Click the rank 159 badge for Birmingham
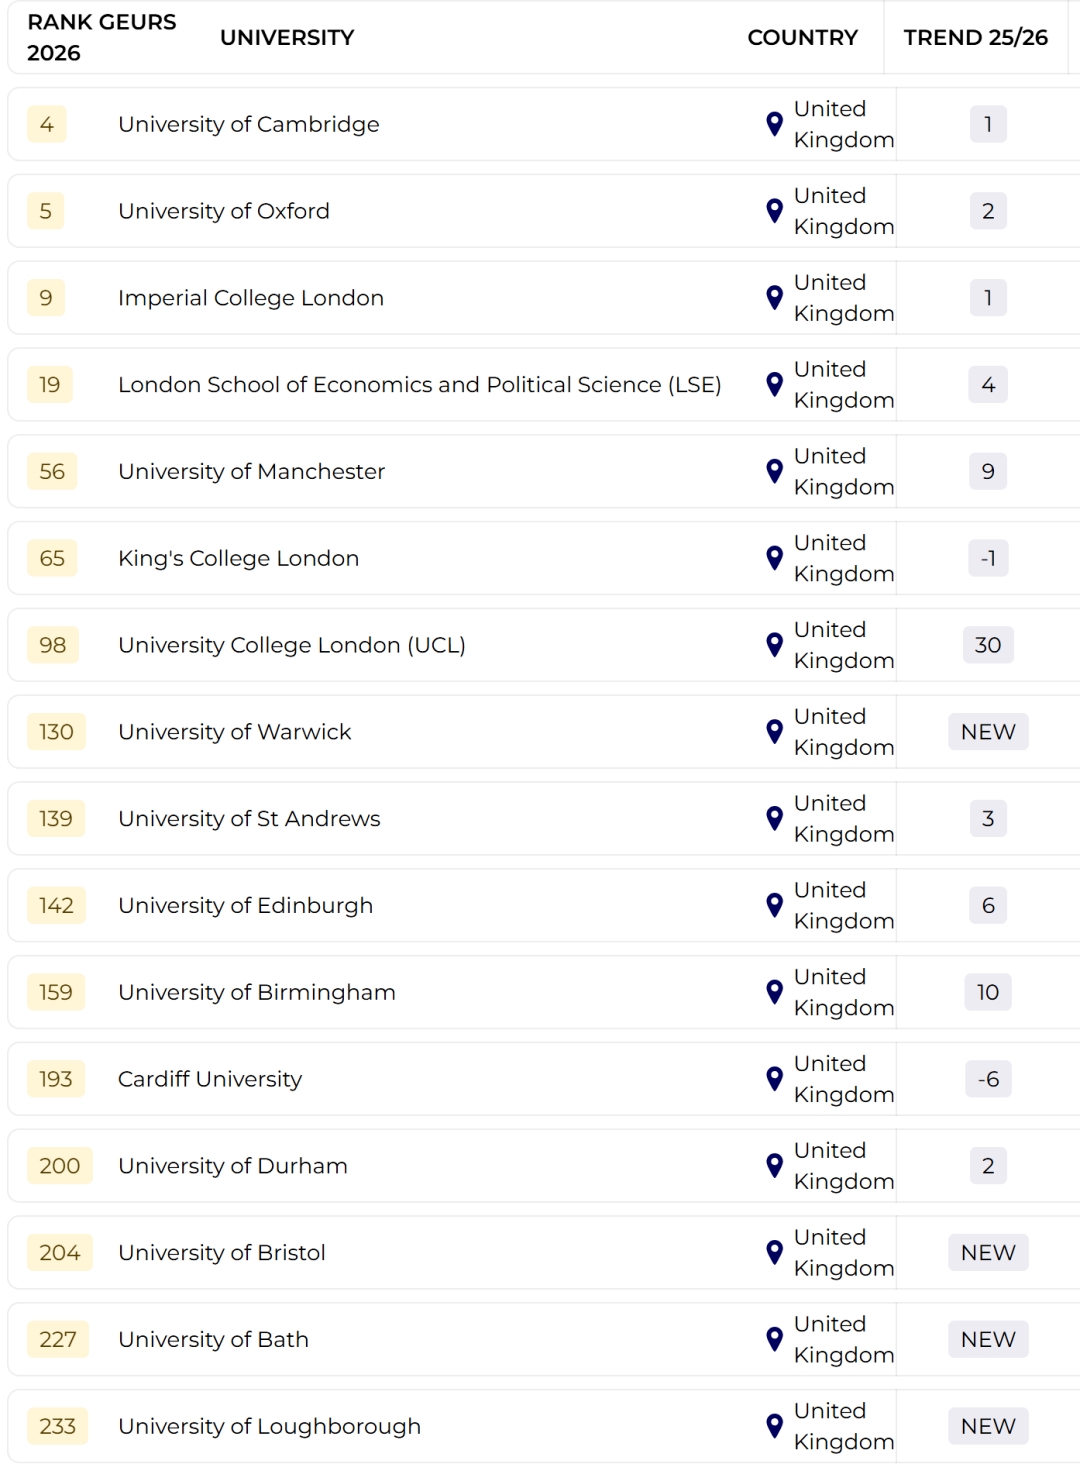This screenshot has width=1080, height=1464. tap(56, 992)
